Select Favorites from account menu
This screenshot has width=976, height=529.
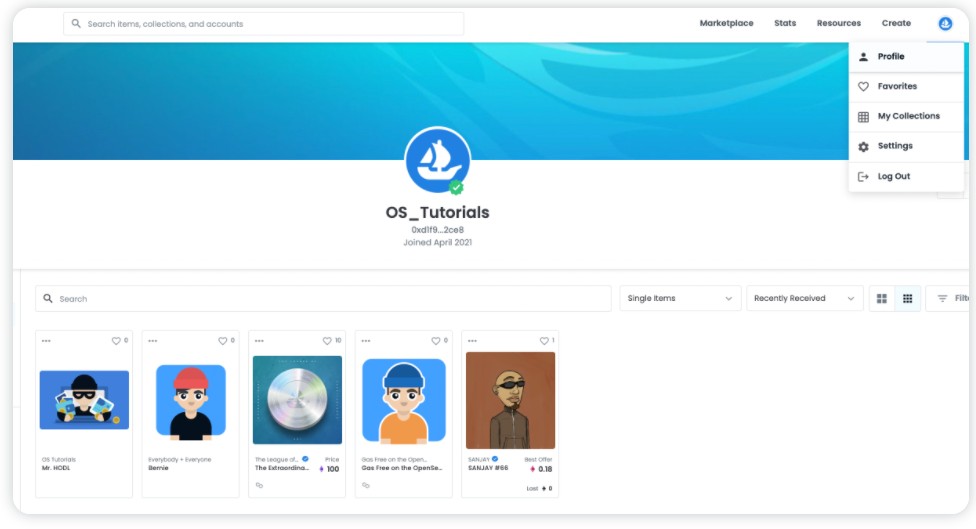click(x=906, y=87)
